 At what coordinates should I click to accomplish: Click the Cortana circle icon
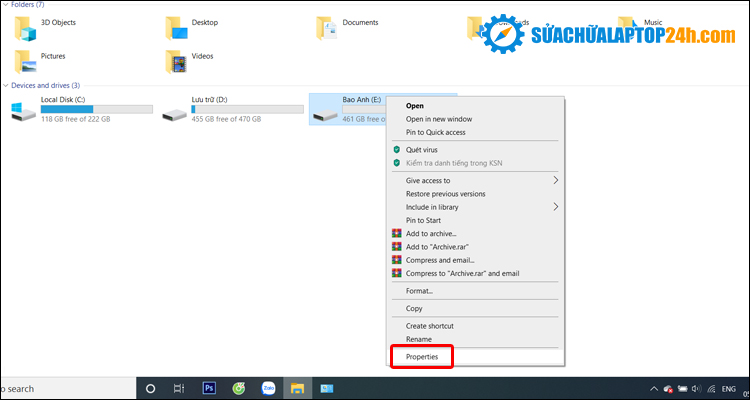pos(150,388)
